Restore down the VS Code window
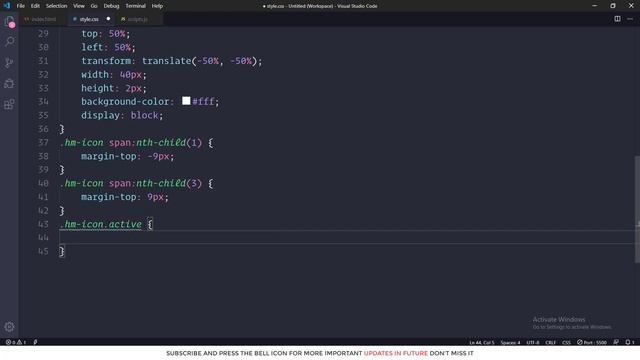 coord(613,6)
